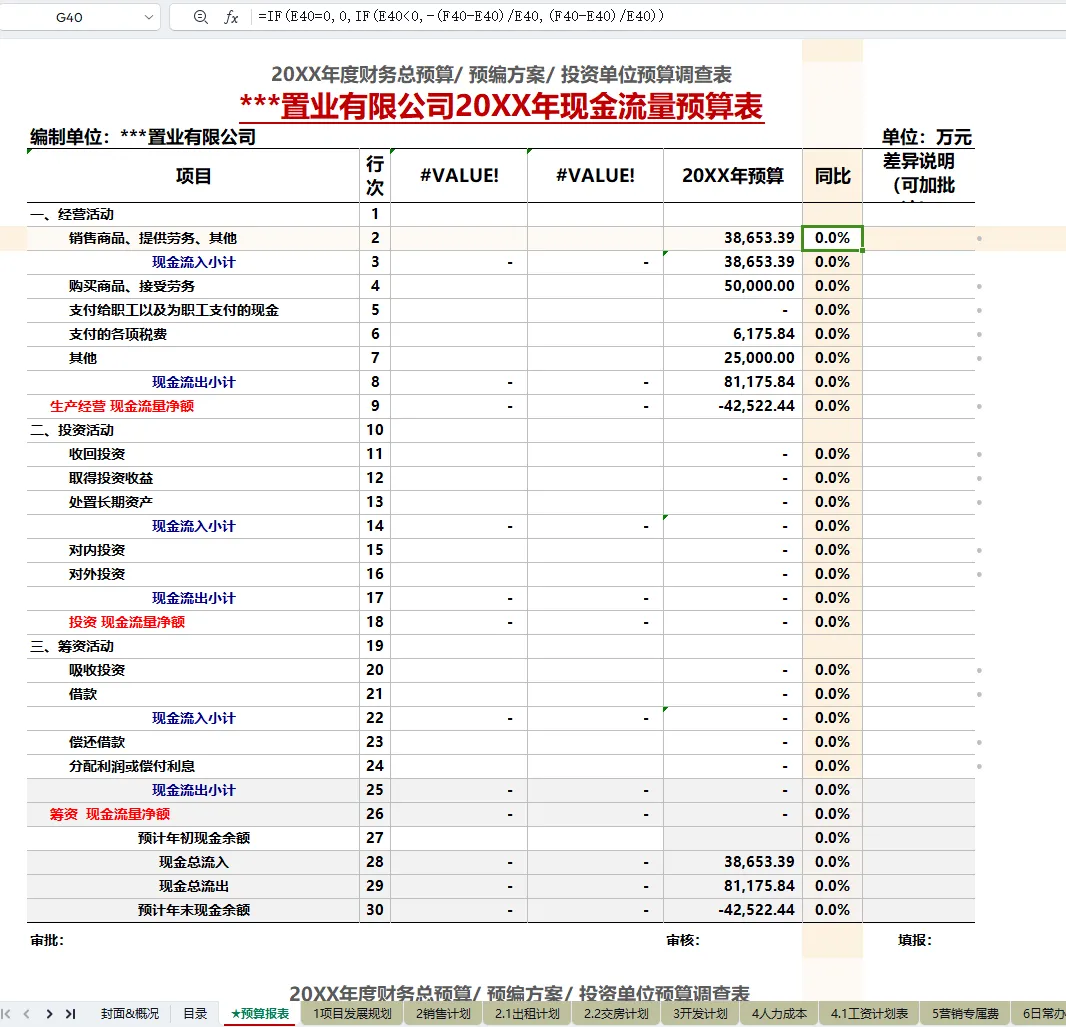Screen dimensions: 1066x1027
Task: Click the 偿还借款 row label
Action: [x=97, y=742]
